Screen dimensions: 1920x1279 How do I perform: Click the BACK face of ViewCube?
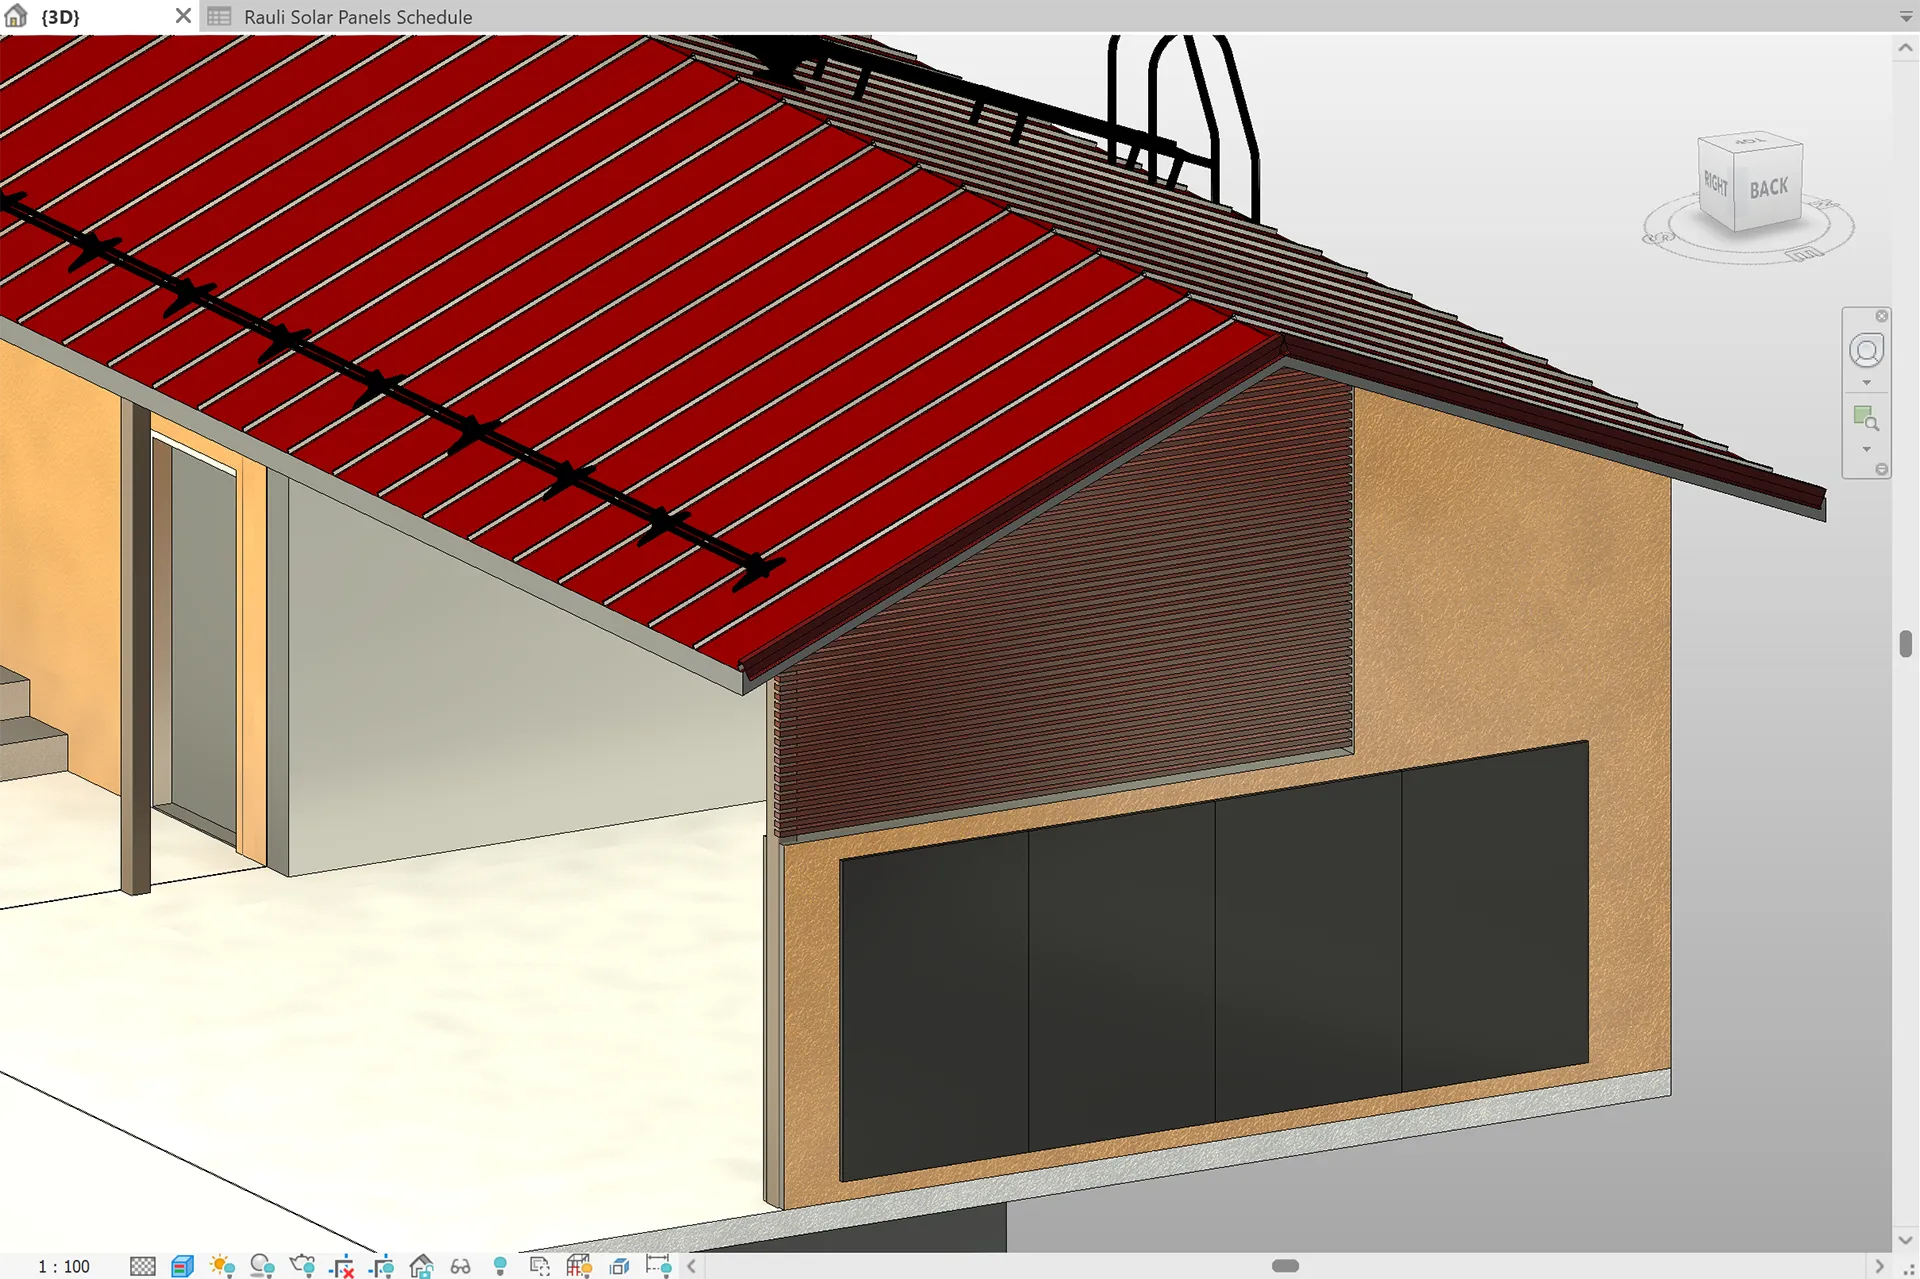point(1768,188)
